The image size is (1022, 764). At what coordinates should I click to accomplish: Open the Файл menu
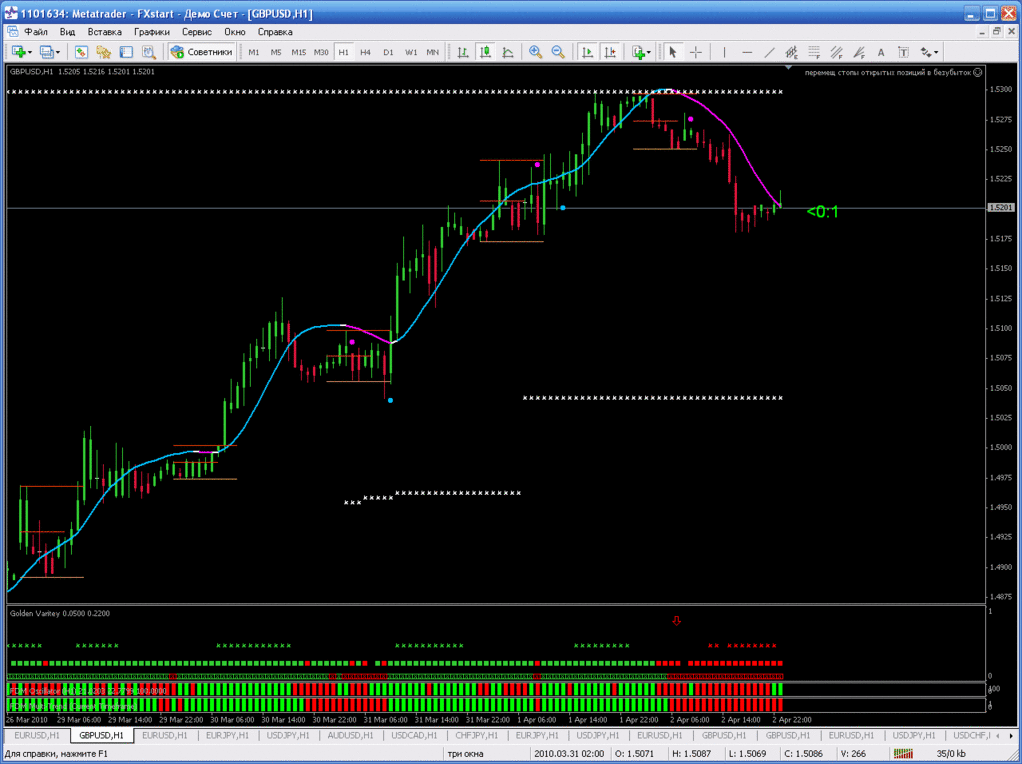[x=36, y=32]
